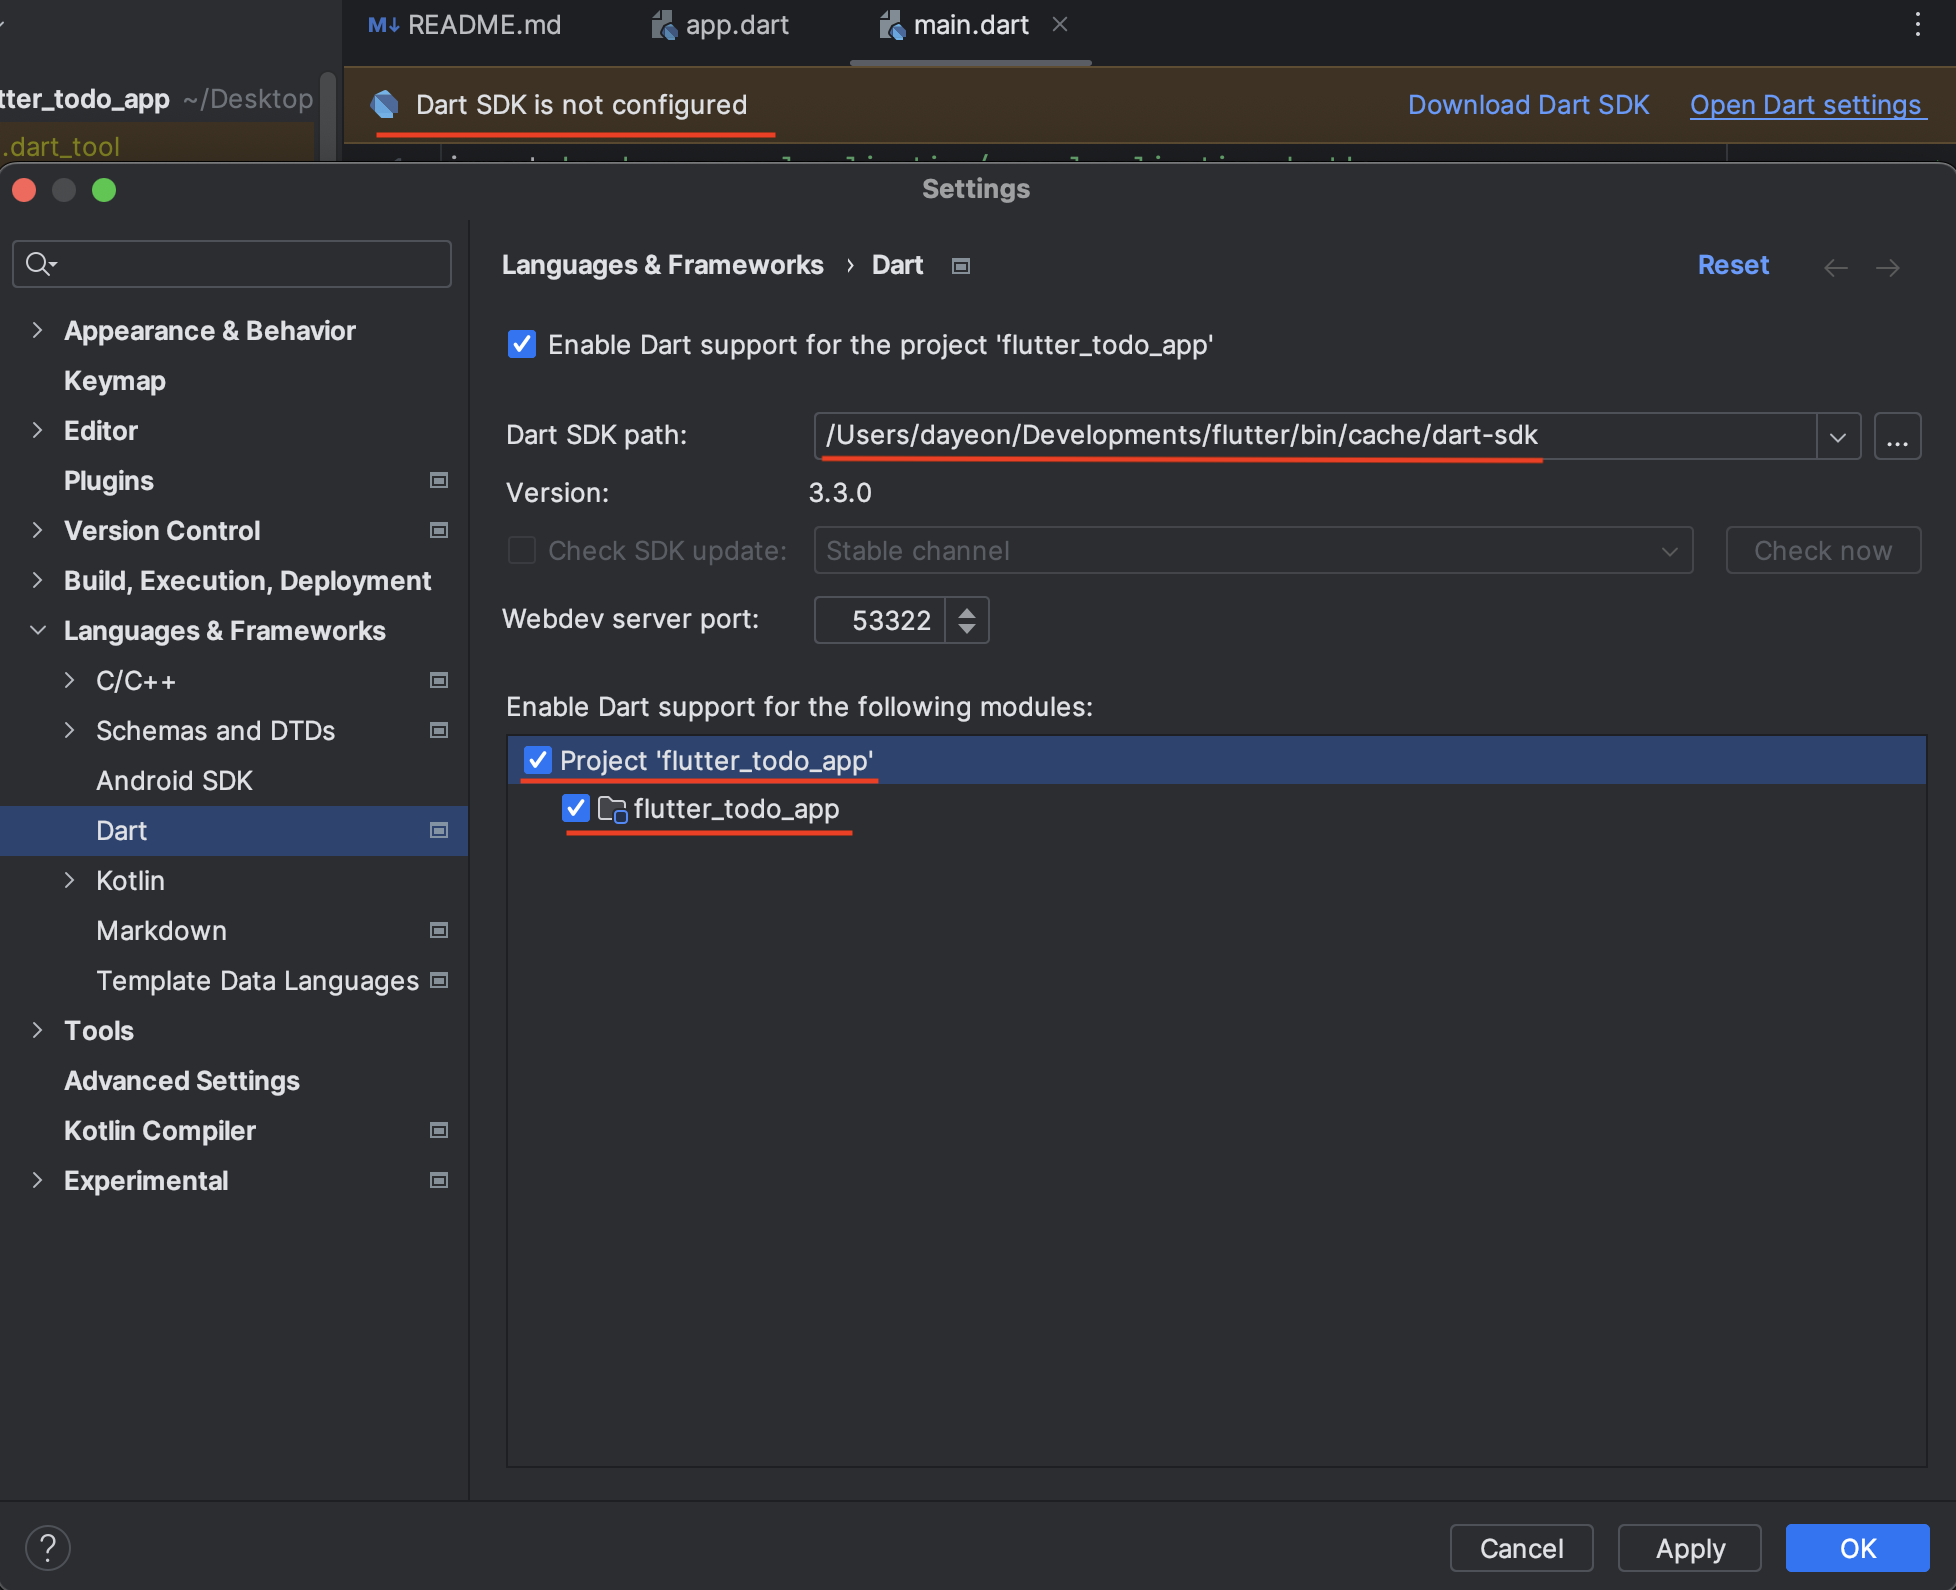Click the browse button next to the Dart SDK path

pyautogui.click(x=1896, y=436)
